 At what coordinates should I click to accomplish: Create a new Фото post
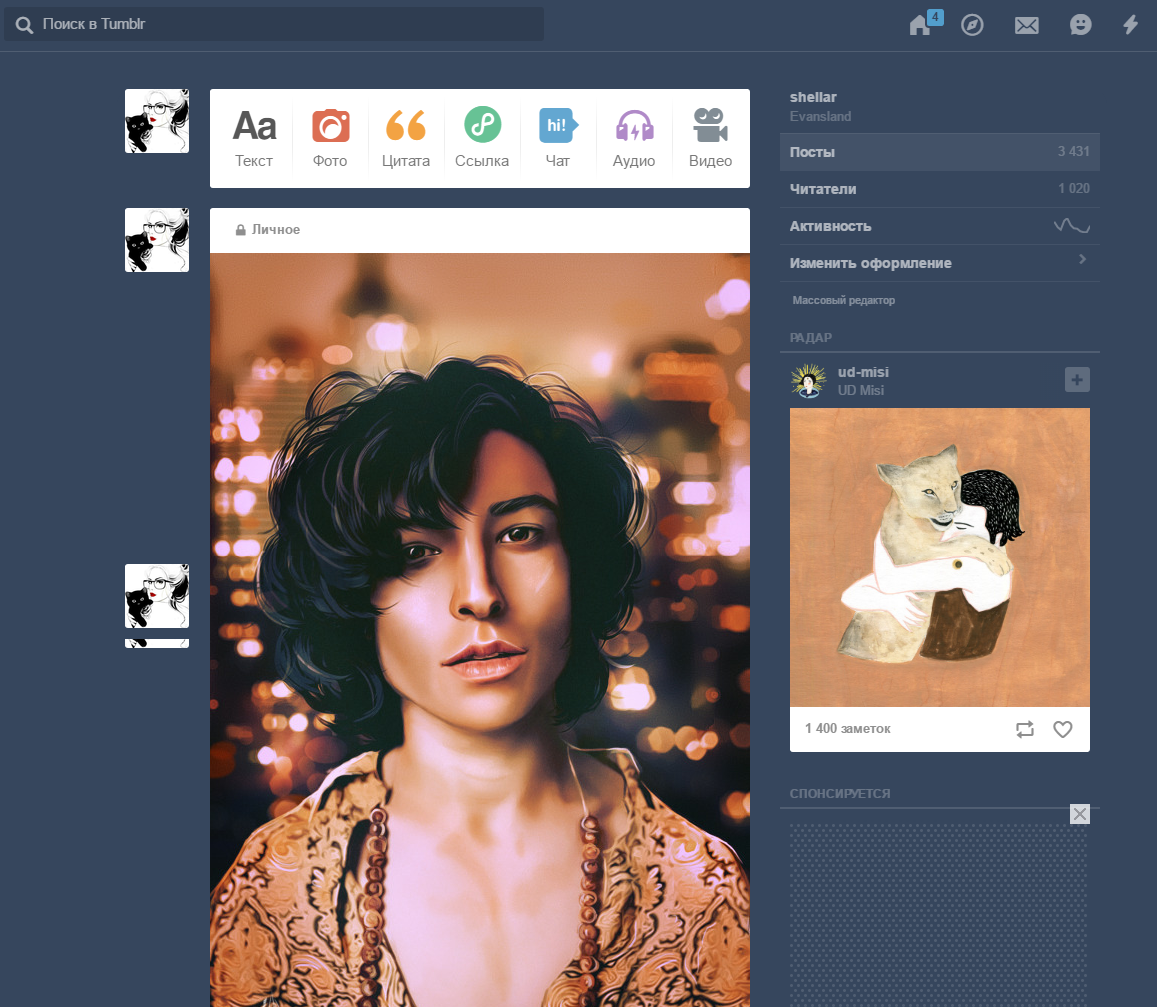point(330,138)
